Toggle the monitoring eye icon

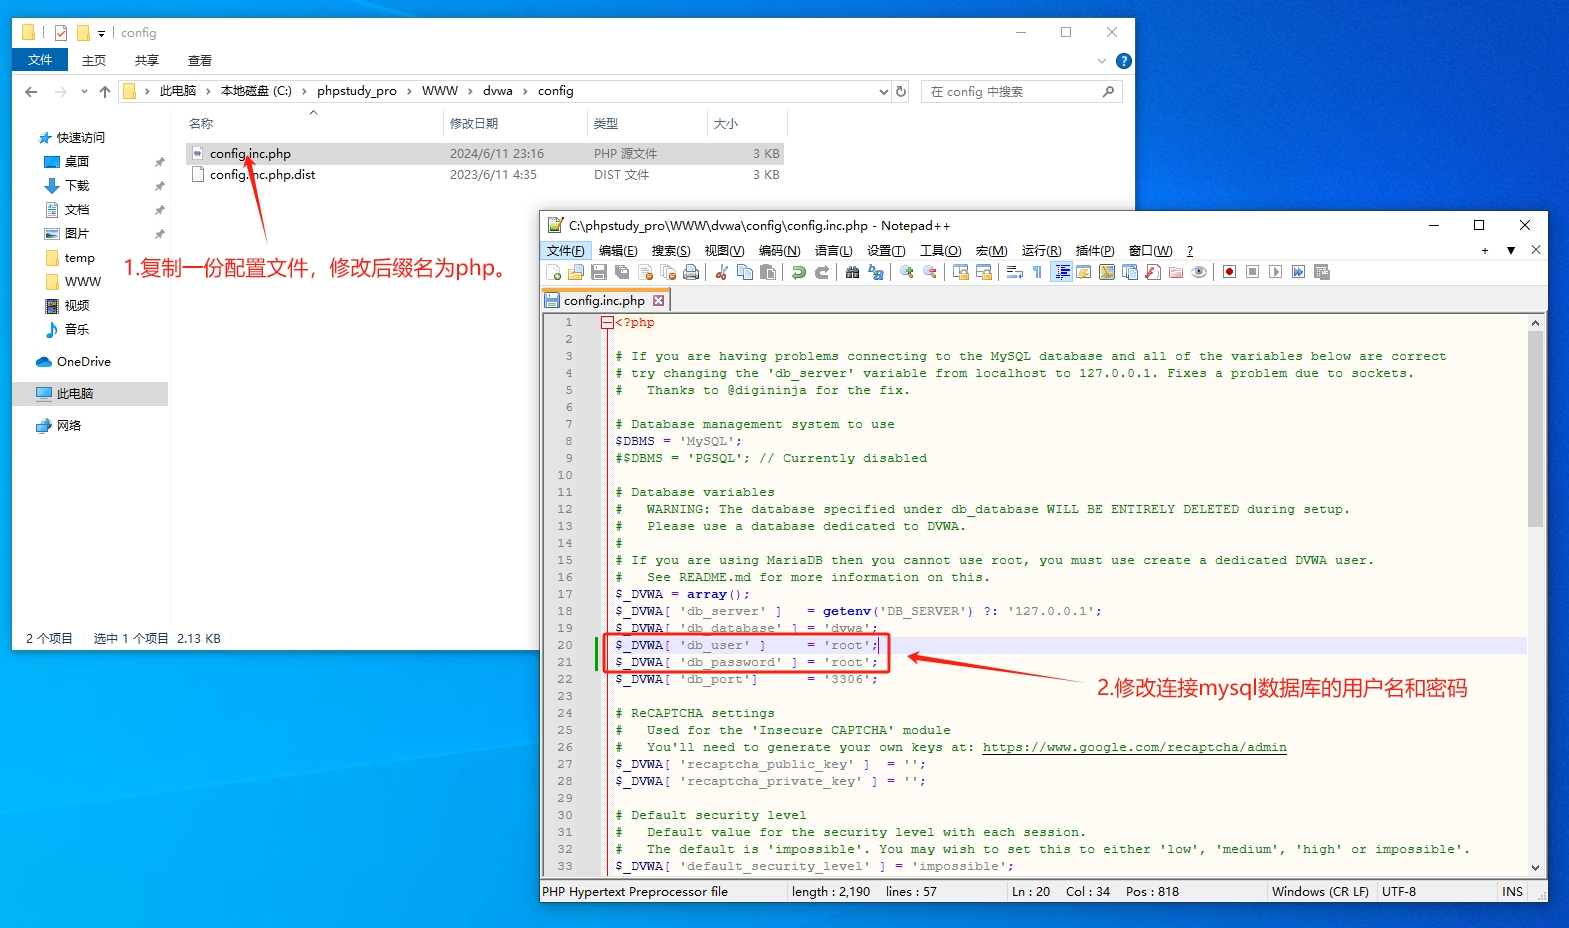point(1199,272)
